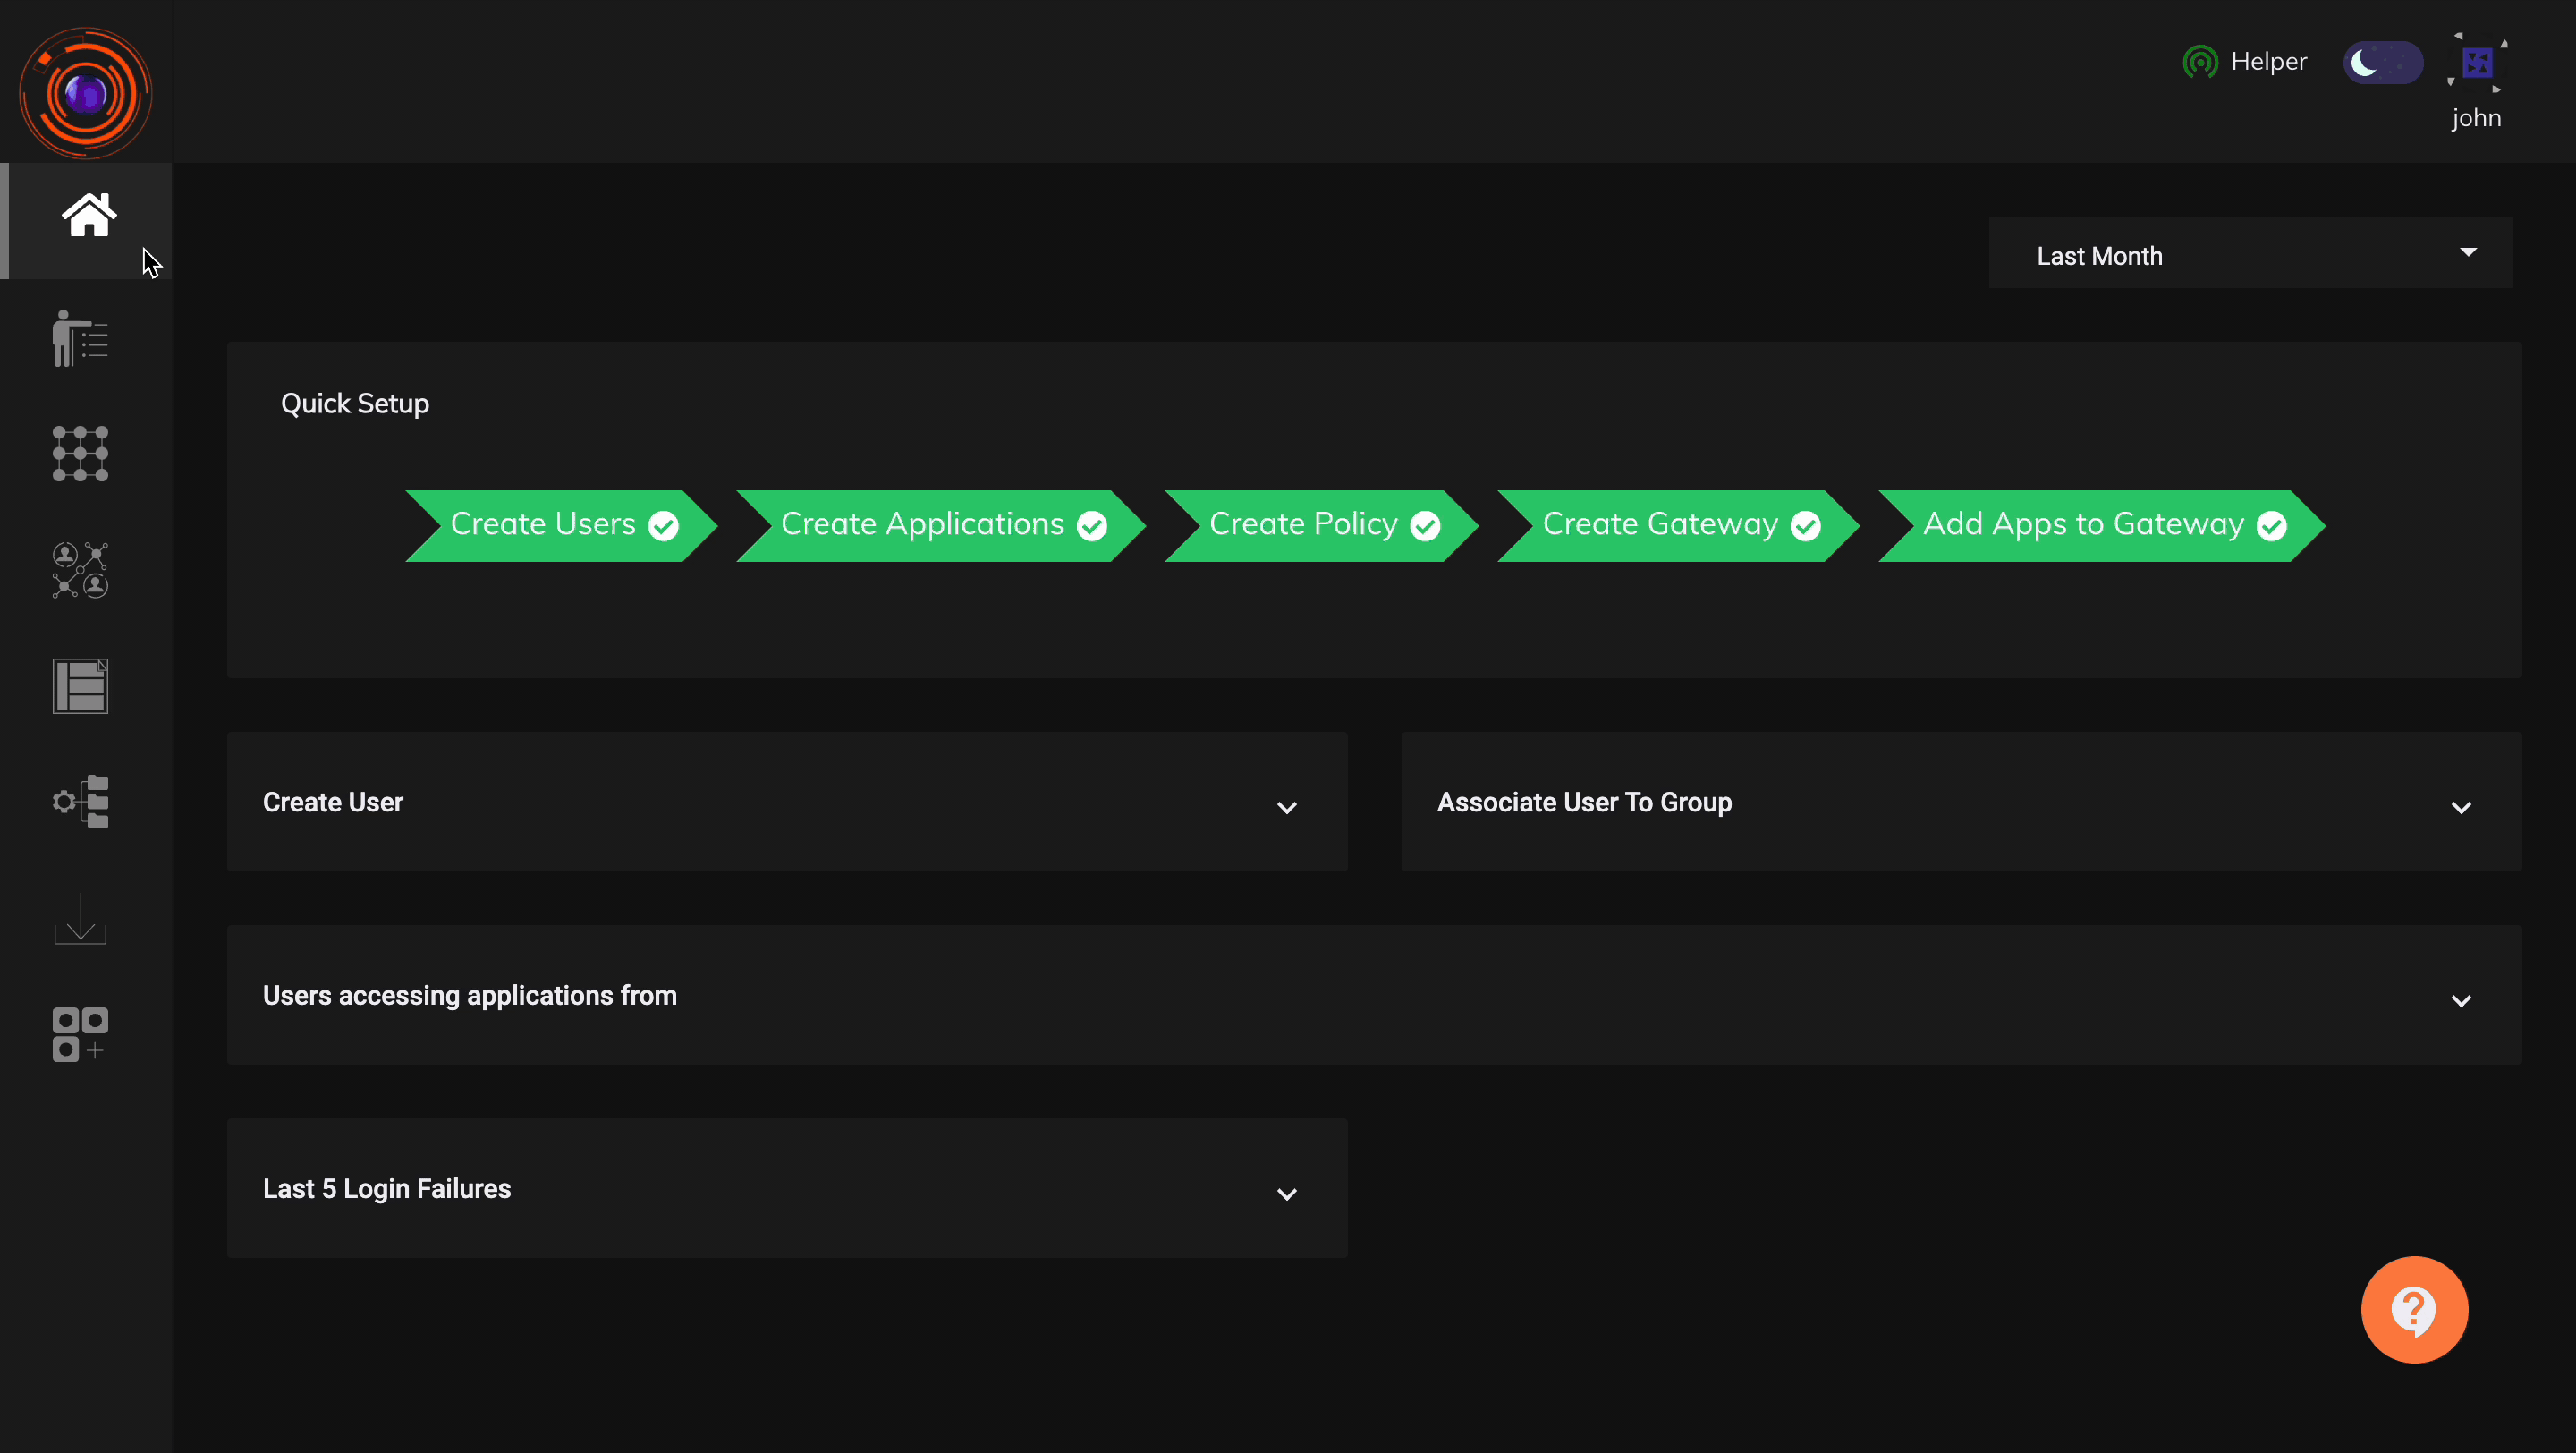The image size is (2576, 1453).
Task: Click the john user profile icon
Action: [2477, 62]
